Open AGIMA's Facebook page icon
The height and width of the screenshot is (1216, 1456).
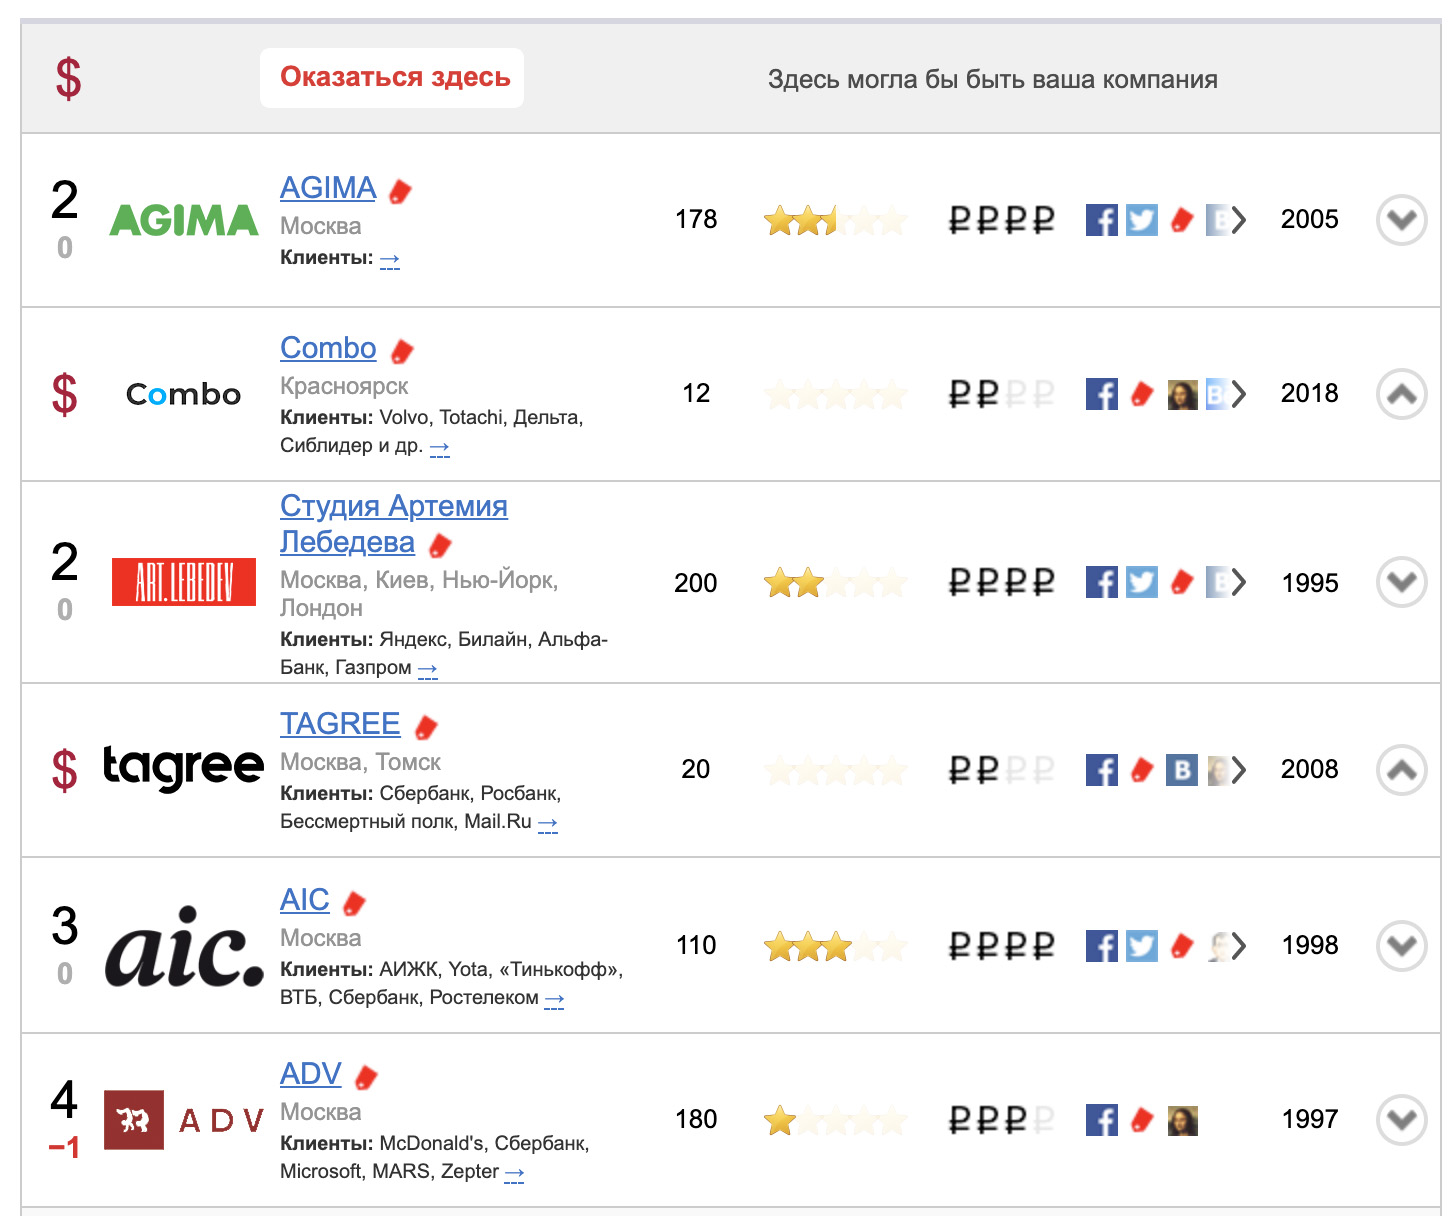[x=1101, y=220]
